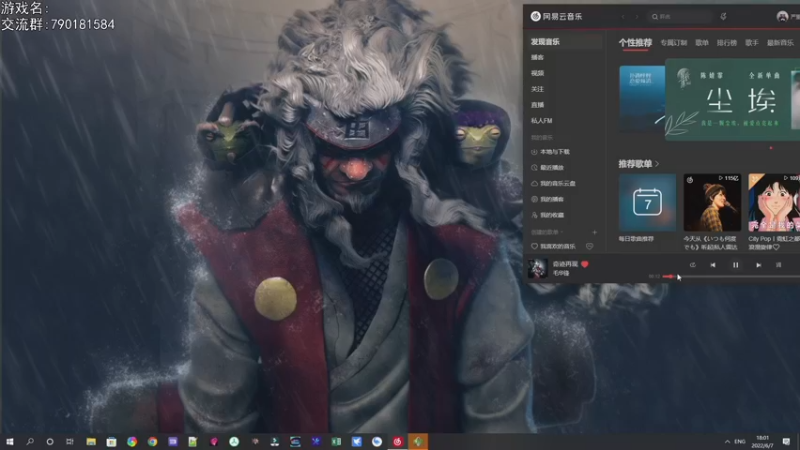The height and width of the screenshot is (450, 800).
Task: Open Excel from the taskbar
Action: click(336, 442)
